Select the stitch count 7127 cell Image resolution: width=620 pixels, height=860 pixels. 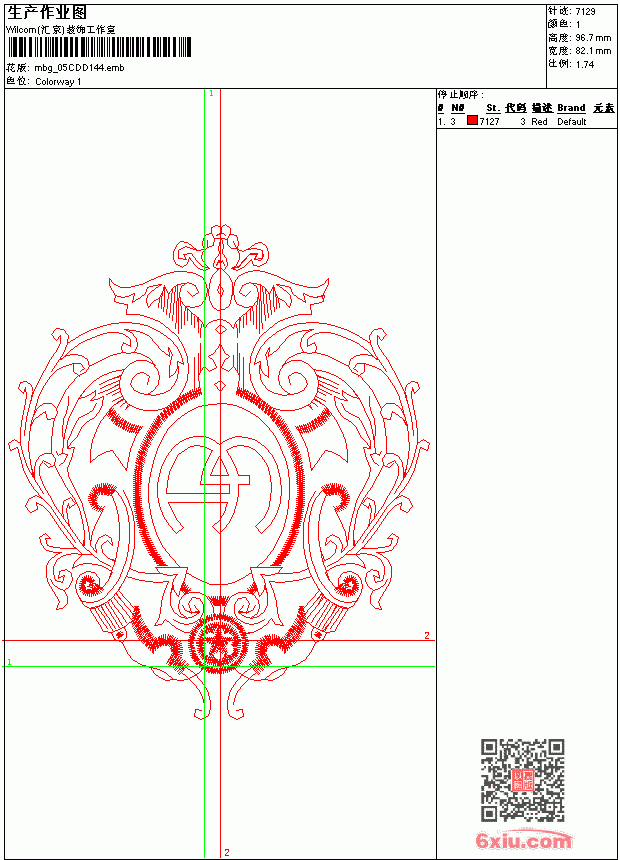pos(489,122)
